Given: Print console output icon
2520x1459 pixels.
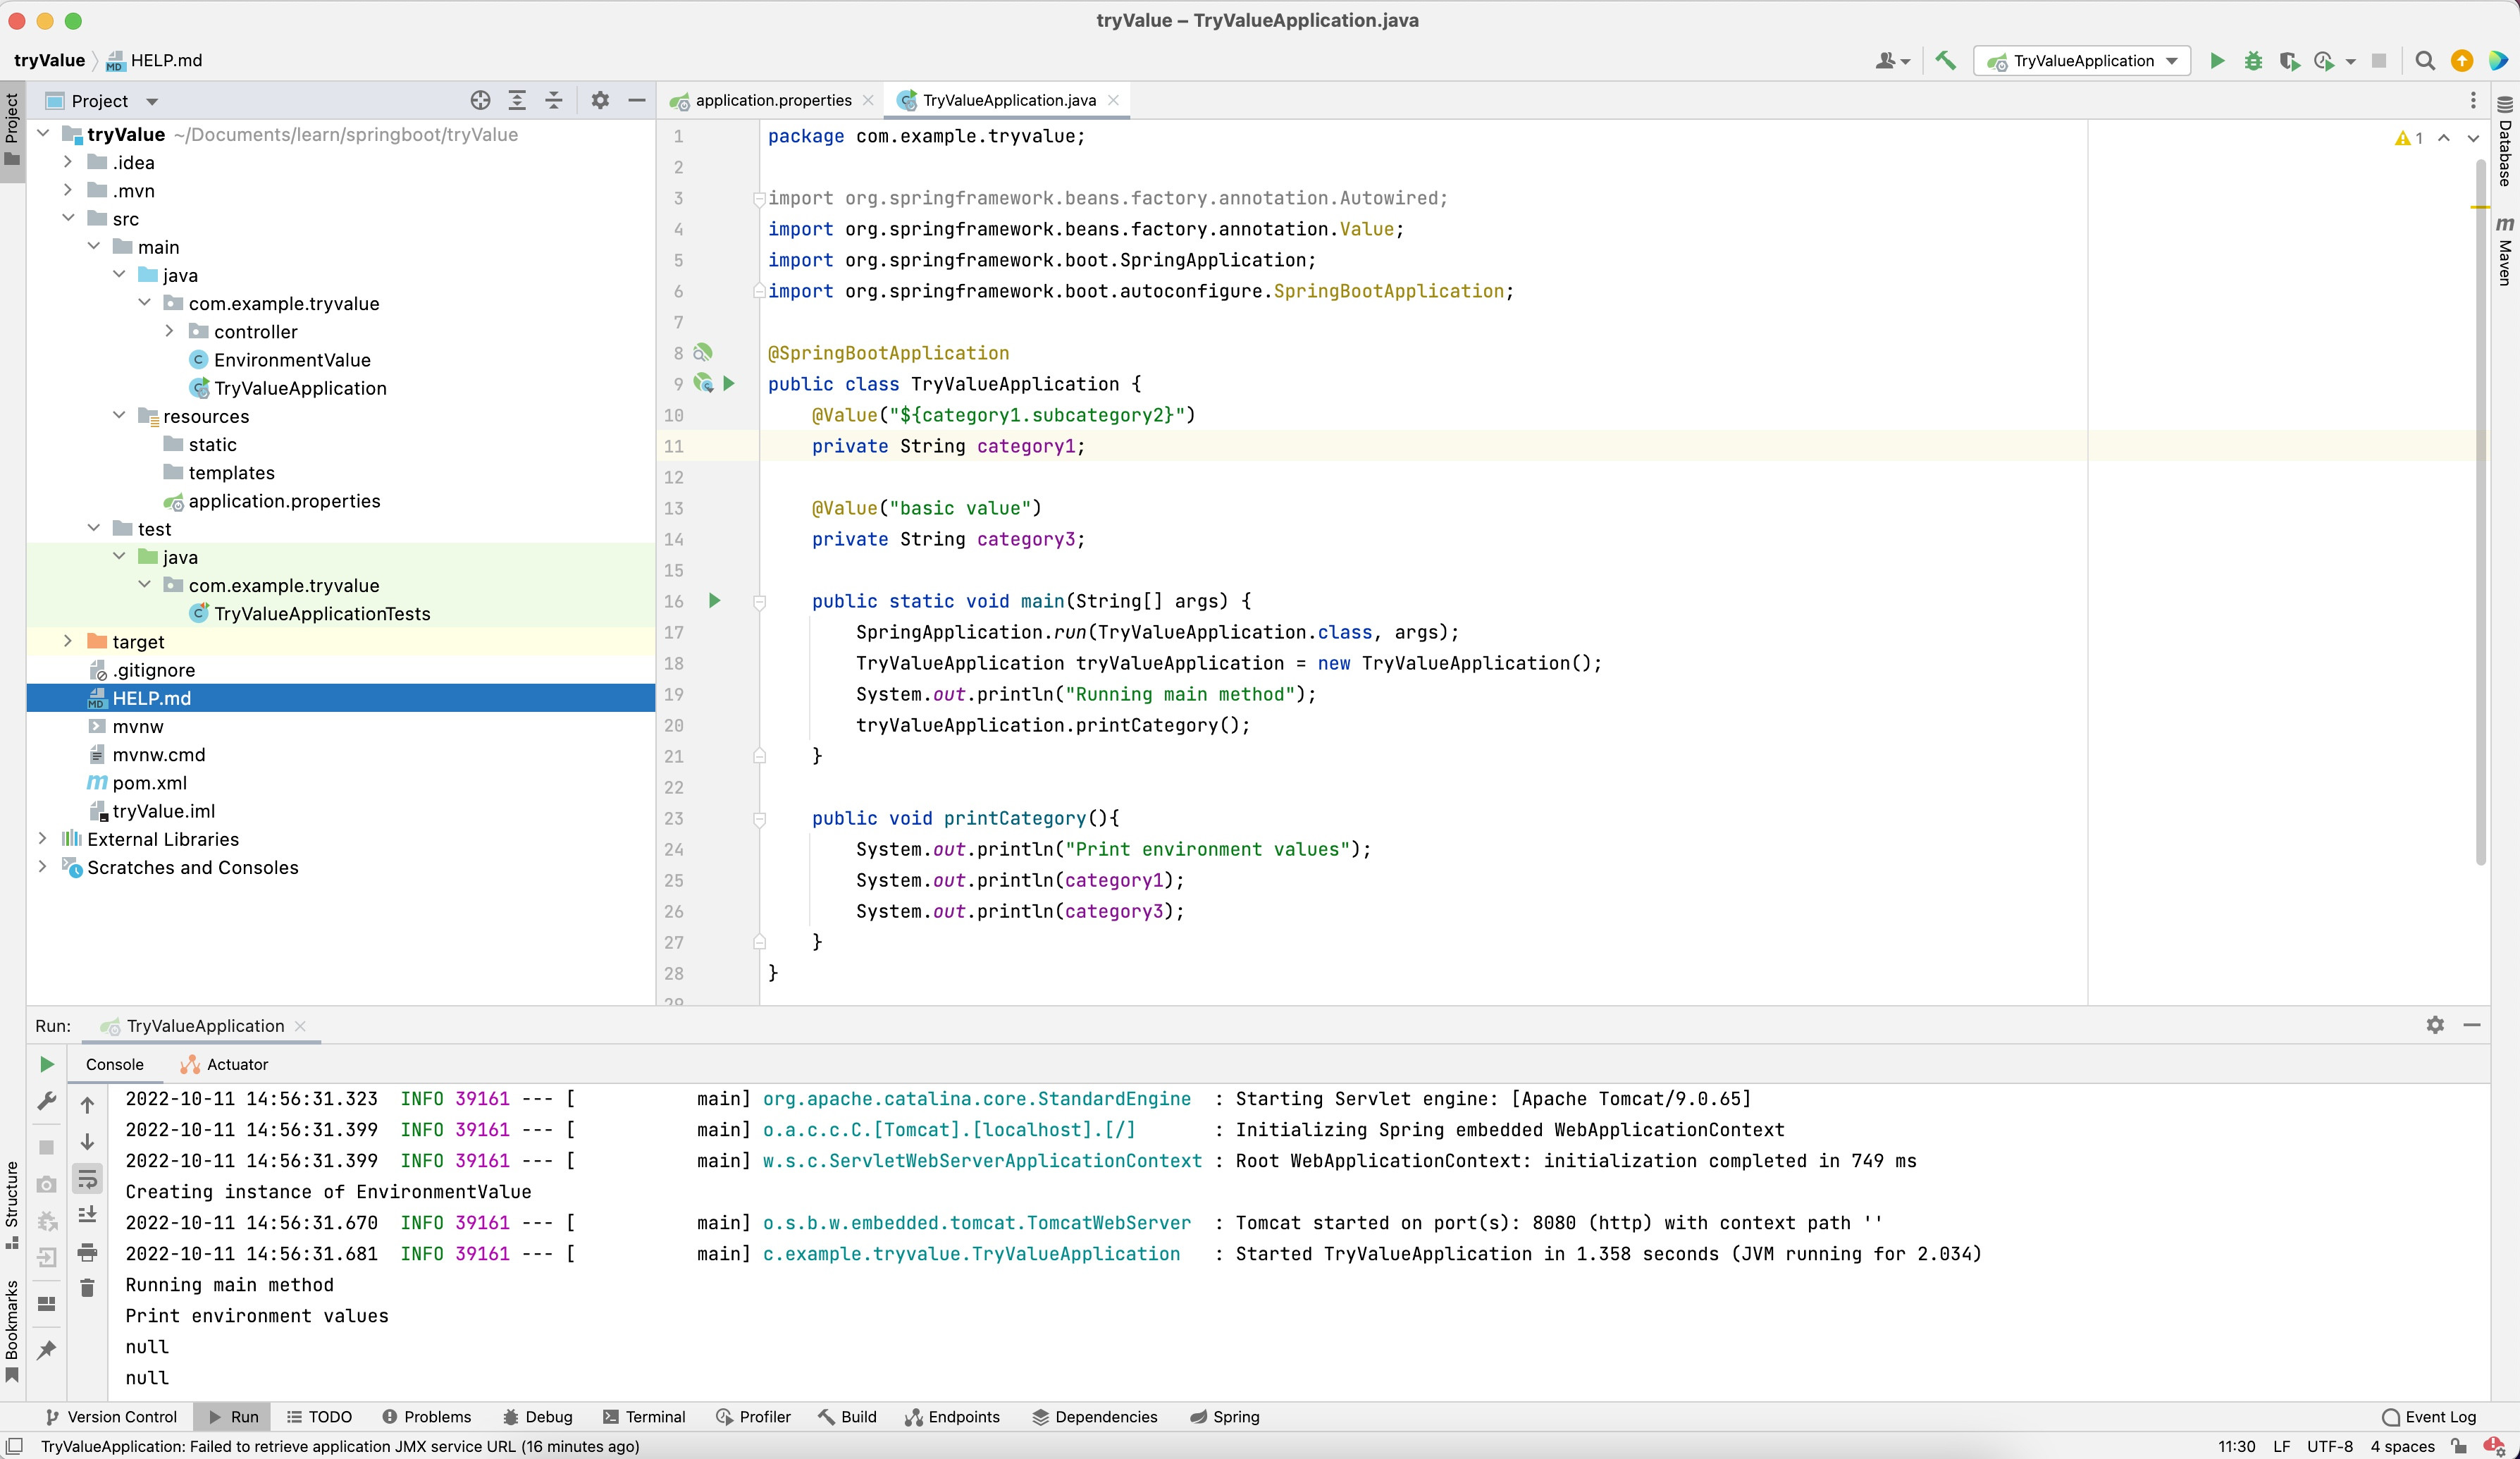Looking at the screenshot, I should point(87,1252).
